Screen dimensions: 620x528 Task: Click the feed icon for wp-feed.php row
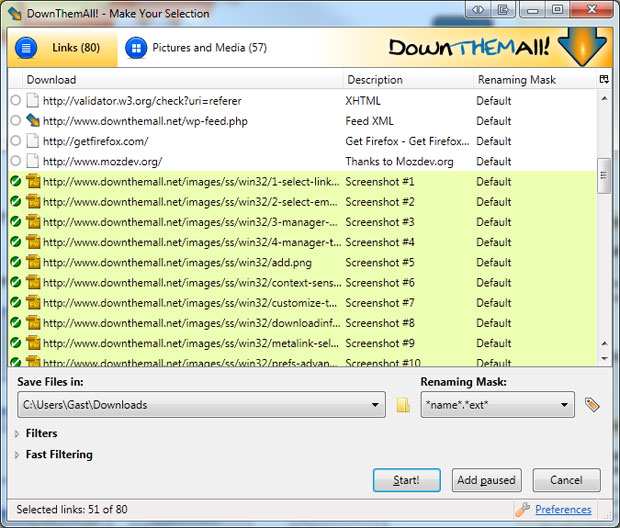tap(32, 121)
